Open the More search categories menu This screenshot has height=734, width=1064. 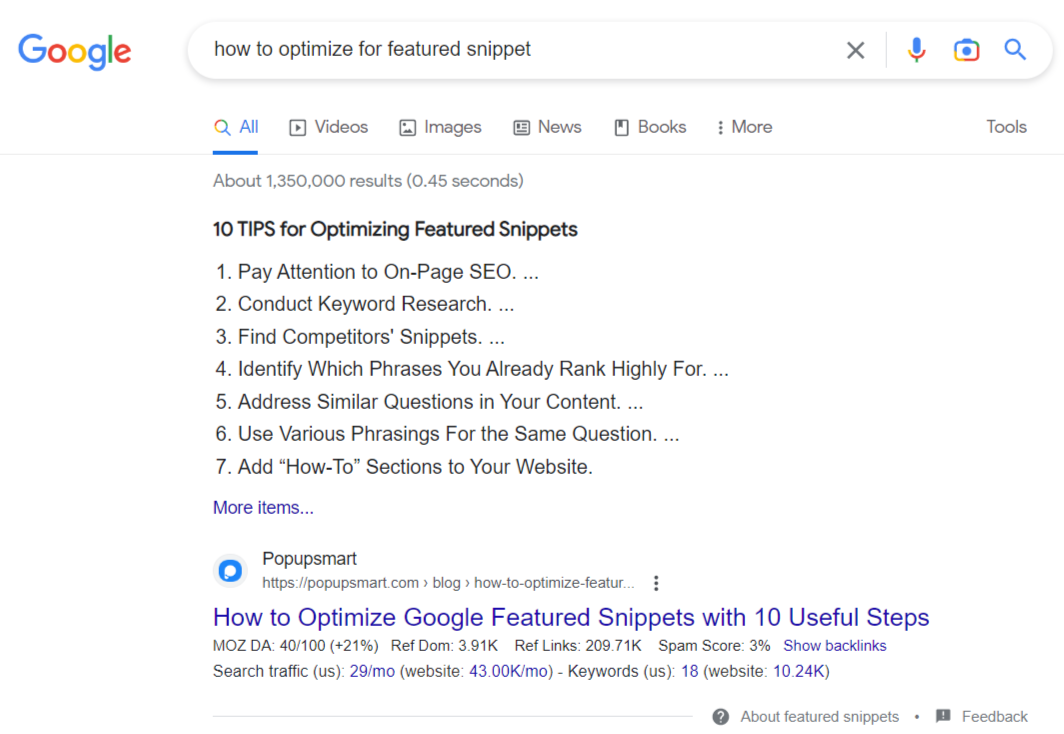[x=743, y=127]
